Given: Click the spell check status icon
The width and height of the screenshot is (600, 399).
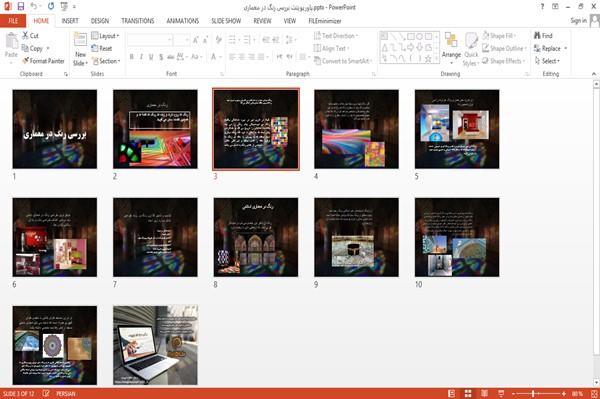Looking at the screenshot, I should pyautogui.click(x=46, y=393).
